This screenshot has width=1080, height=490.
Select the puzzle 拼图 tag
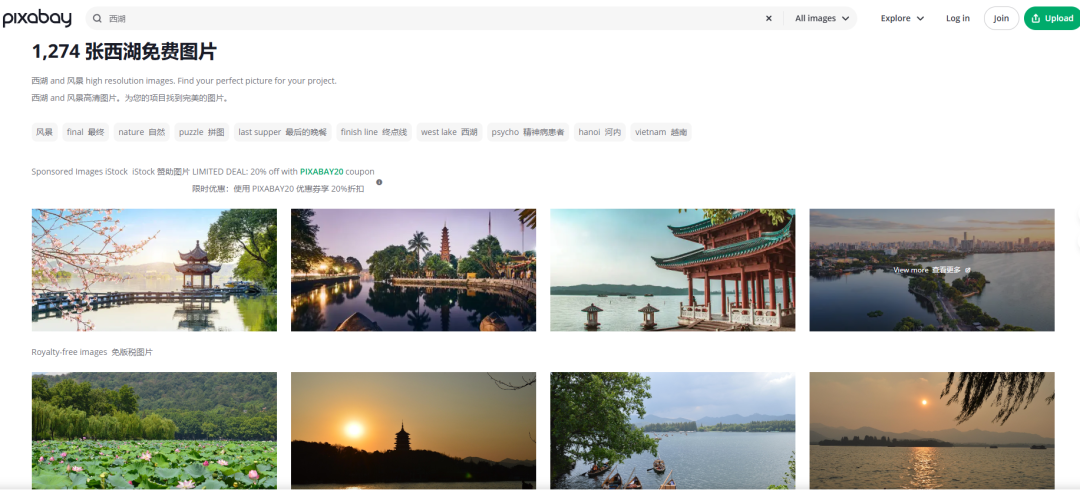coord(202,132)
